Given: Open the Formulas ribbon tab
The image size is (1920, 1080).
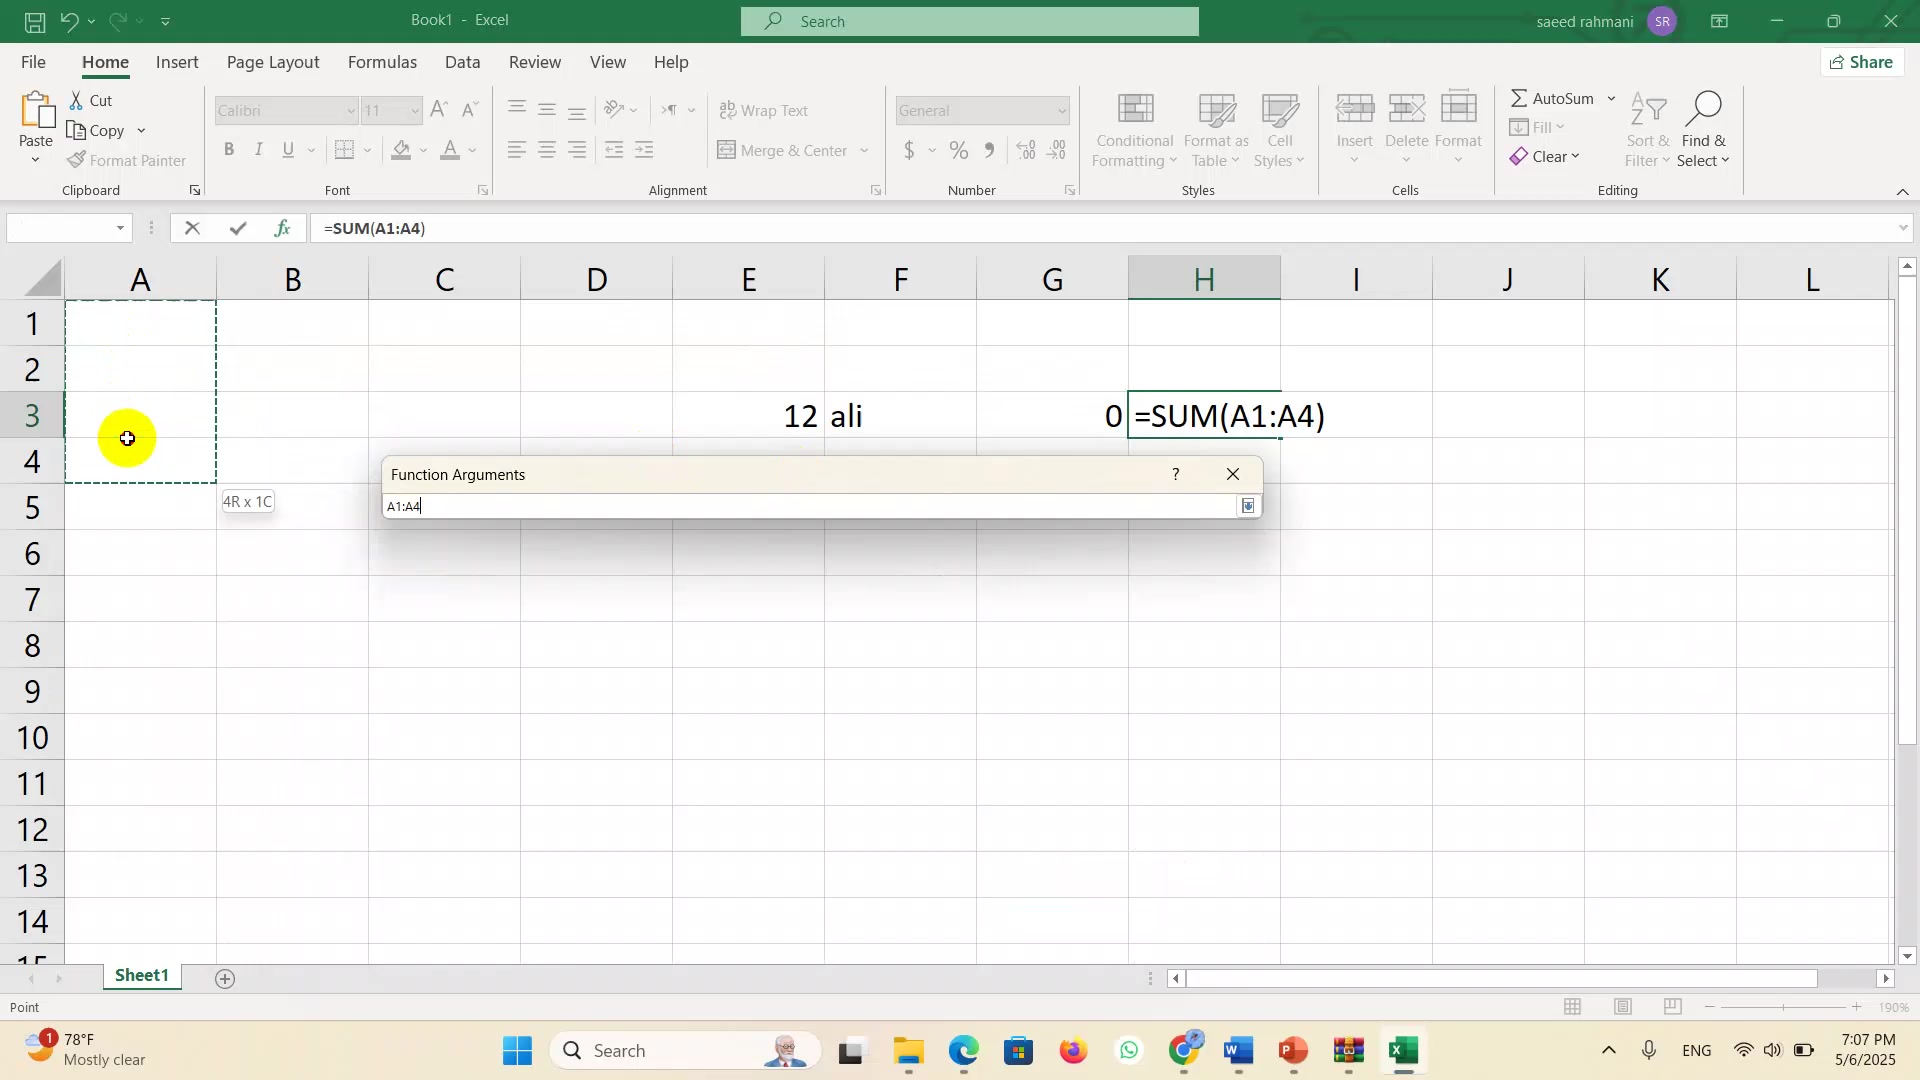Looking at the screenshot, I should click(x=382, y=62).
